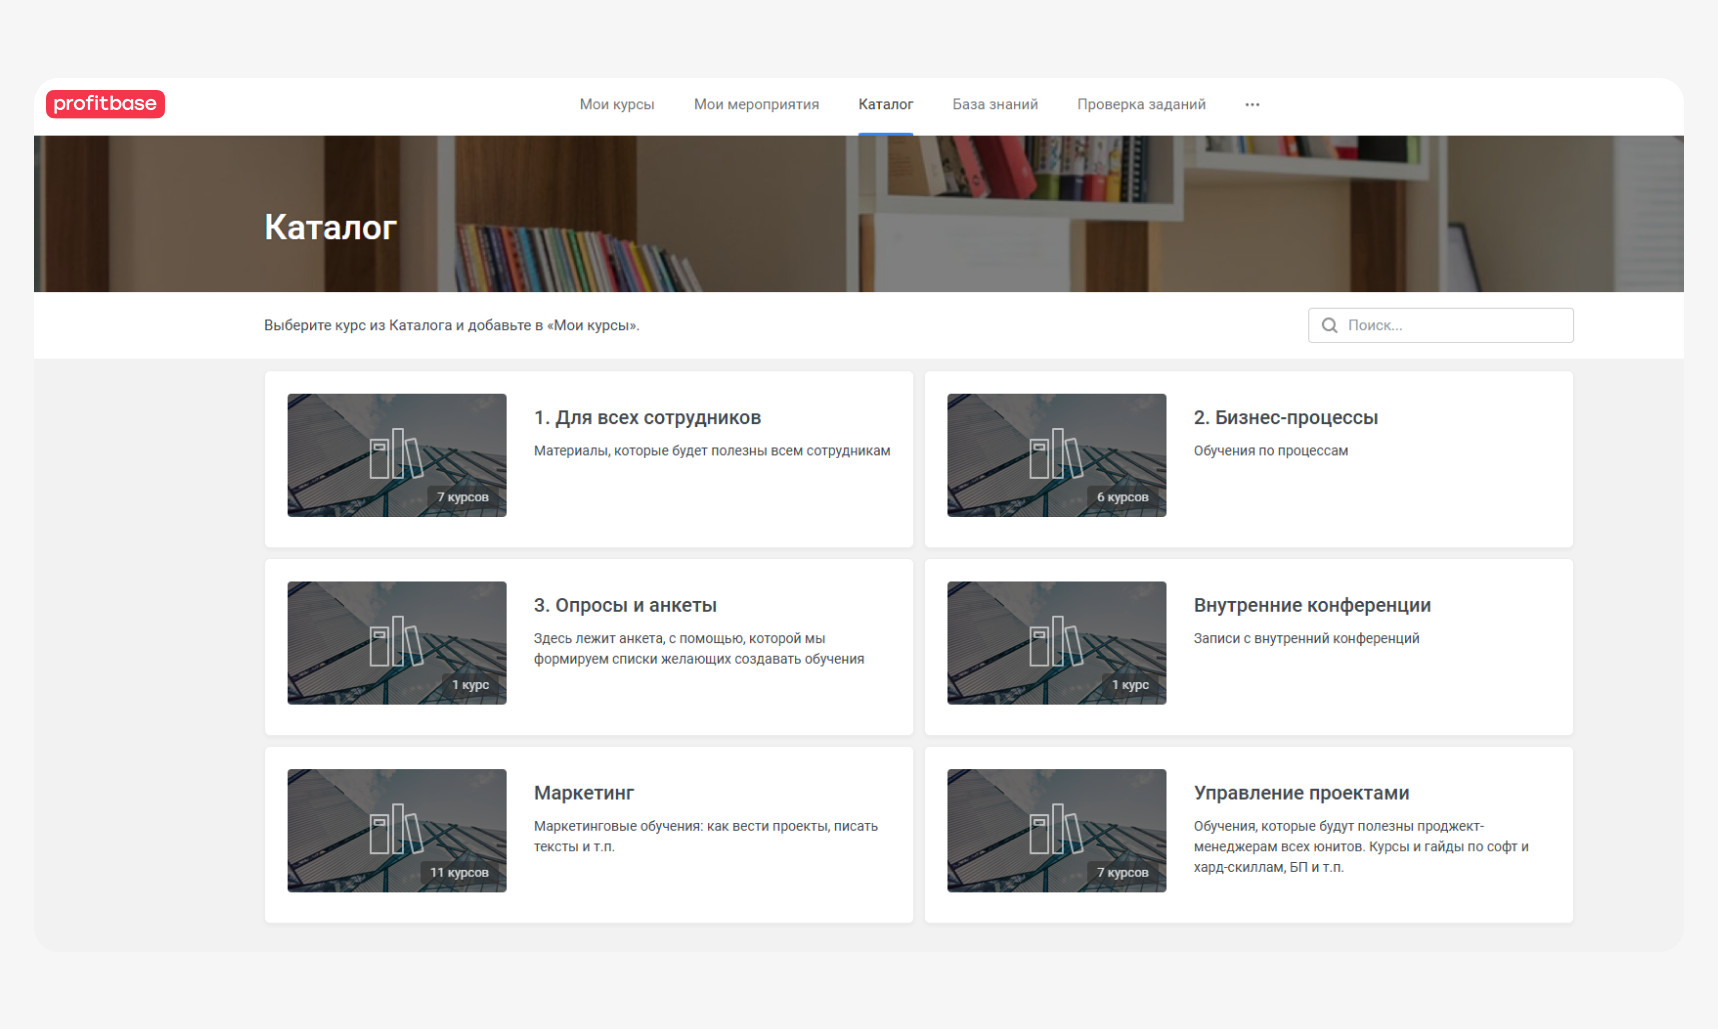Open the three-dots more menu

pos(1252,104)
